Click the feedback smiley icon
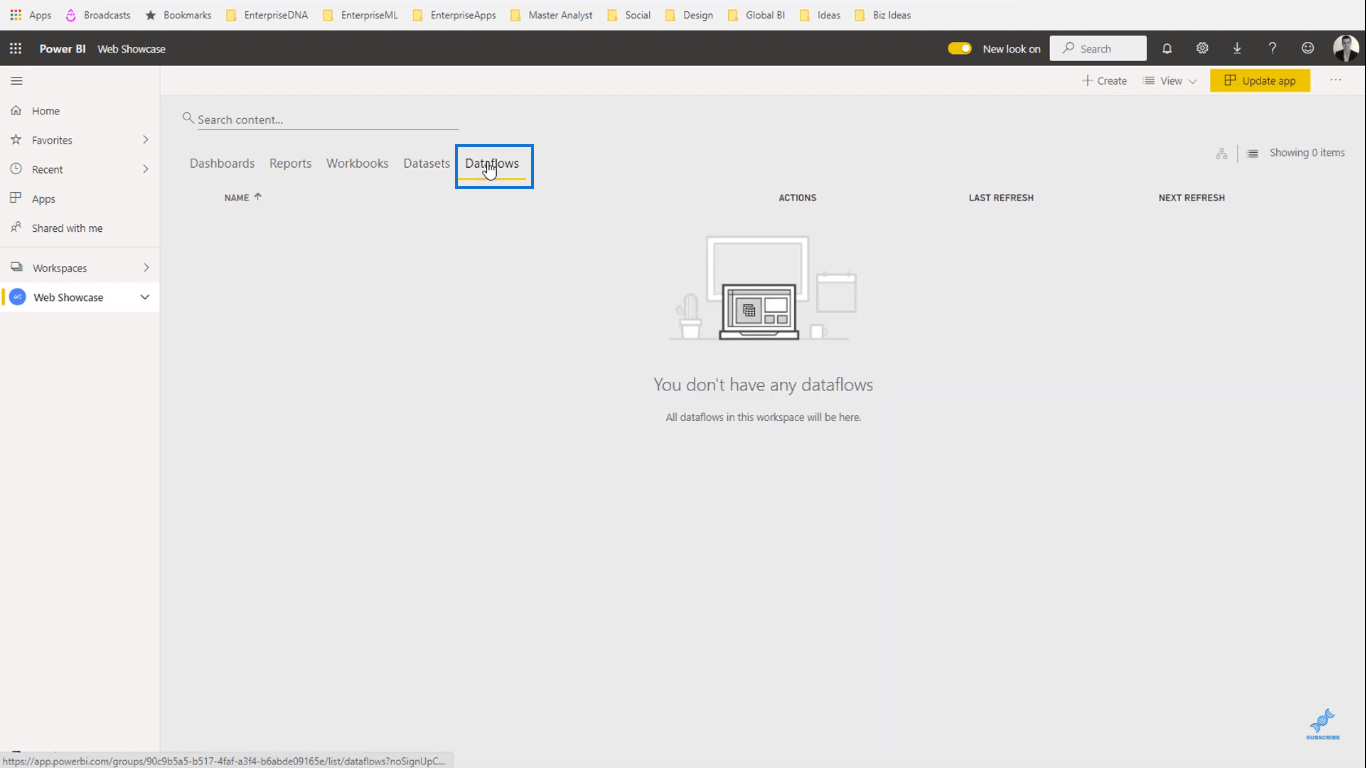This screenshot has width=1366, height=768. click(1308, 48)
